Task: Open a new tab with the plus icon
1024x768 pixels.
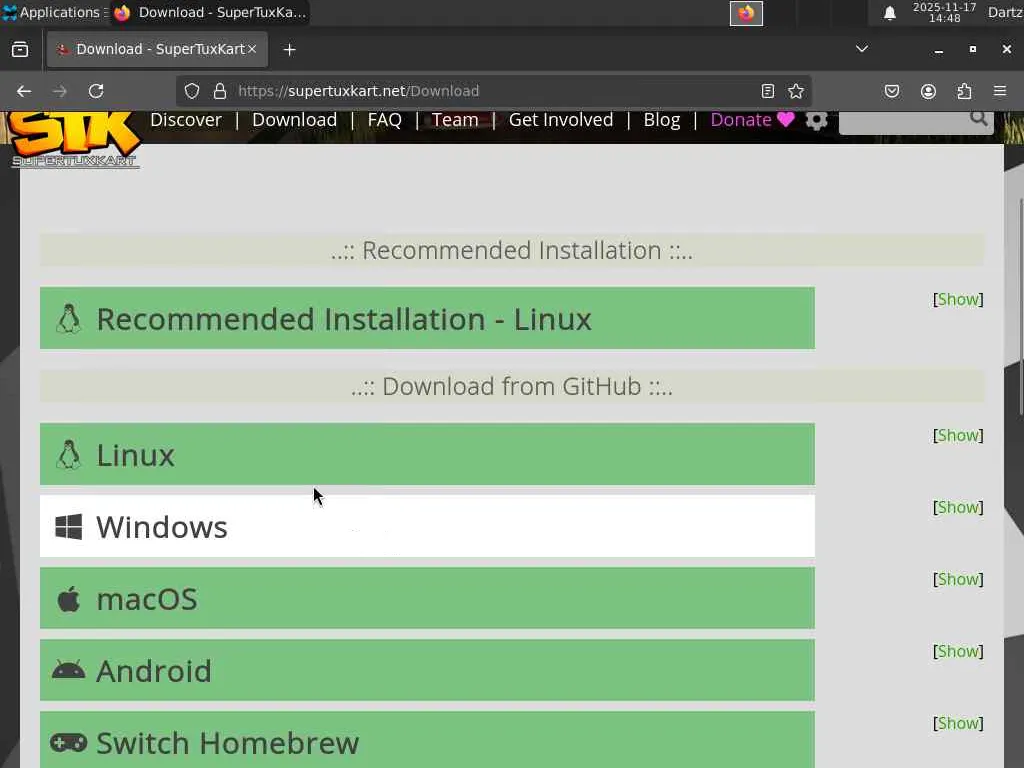Action: click(289, 50)
